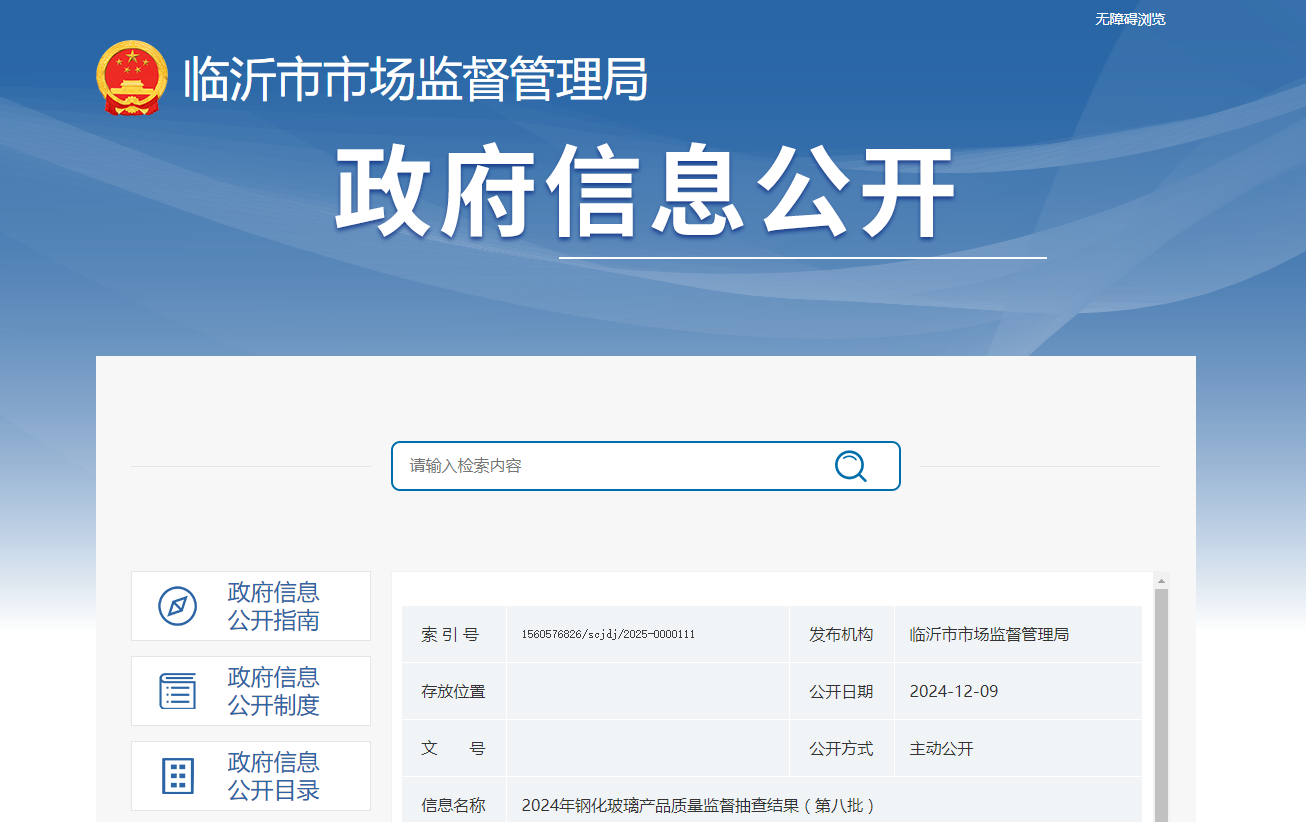Select the 政府信息公开制度 text label
Viewport: 1306px width, 822px height.
(x=273, y=691)
